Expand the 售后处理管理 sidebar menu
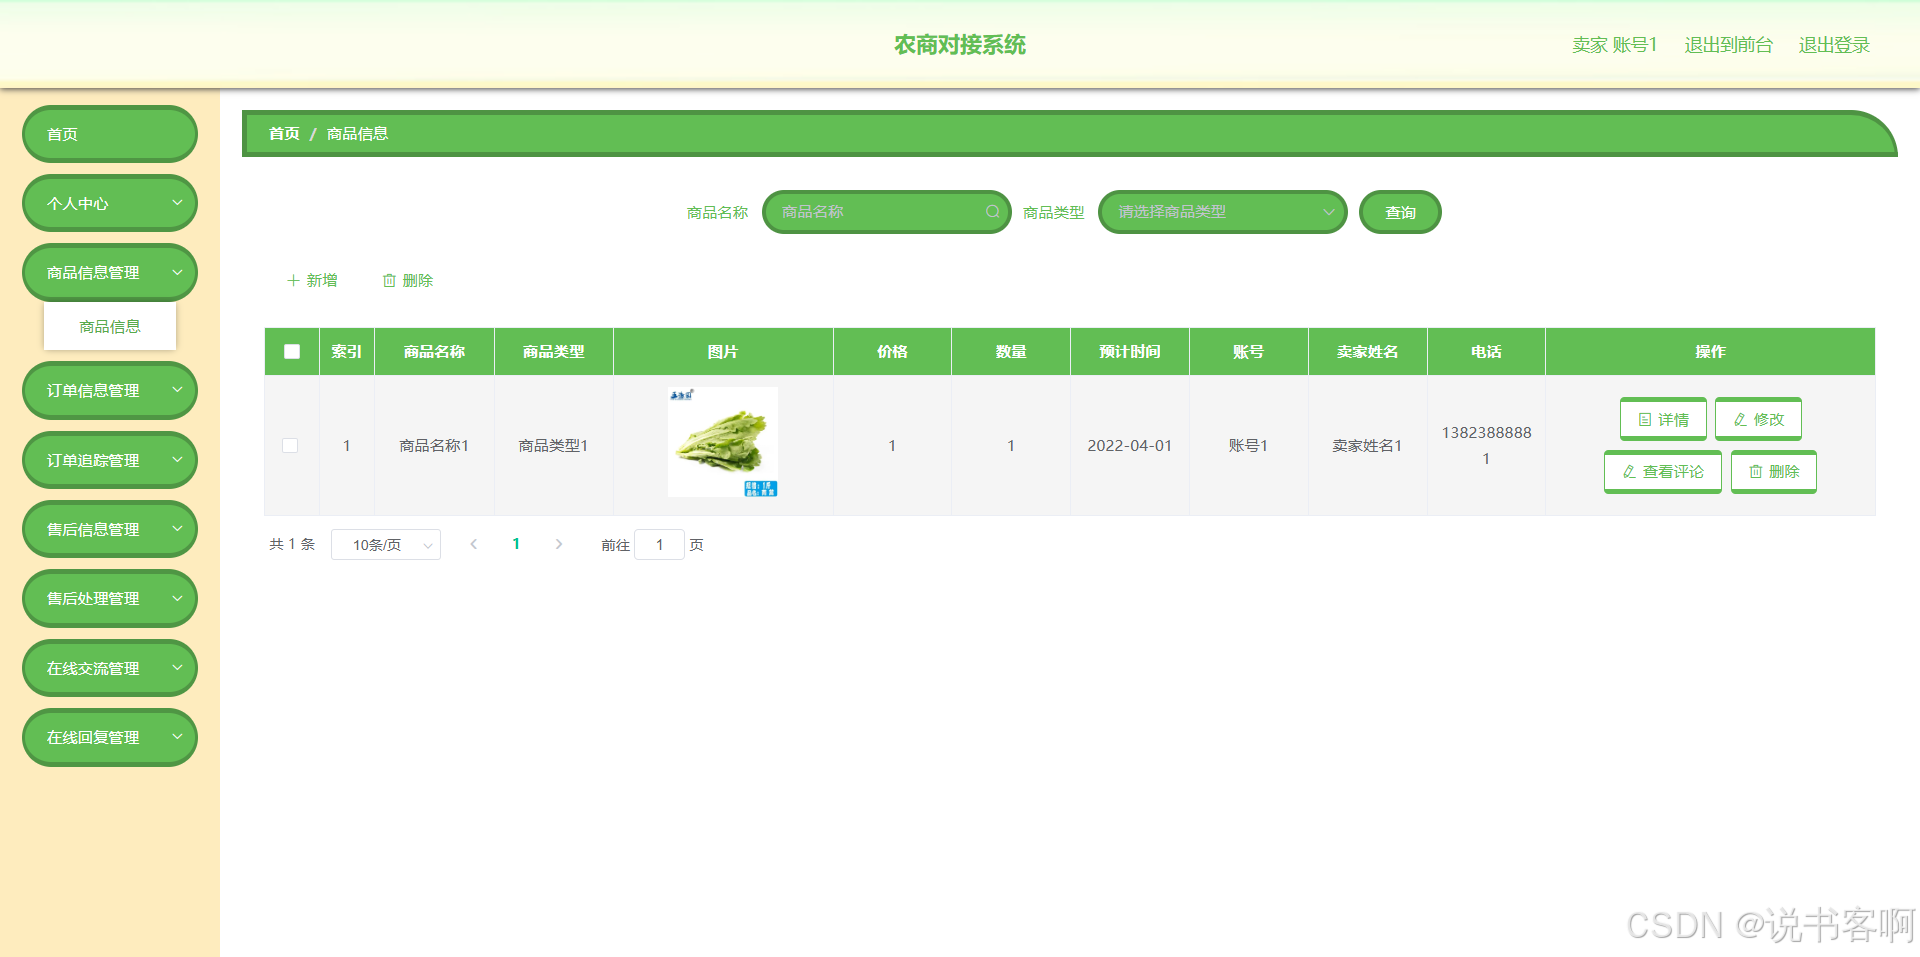1920x957 pixels. [110, 598]
